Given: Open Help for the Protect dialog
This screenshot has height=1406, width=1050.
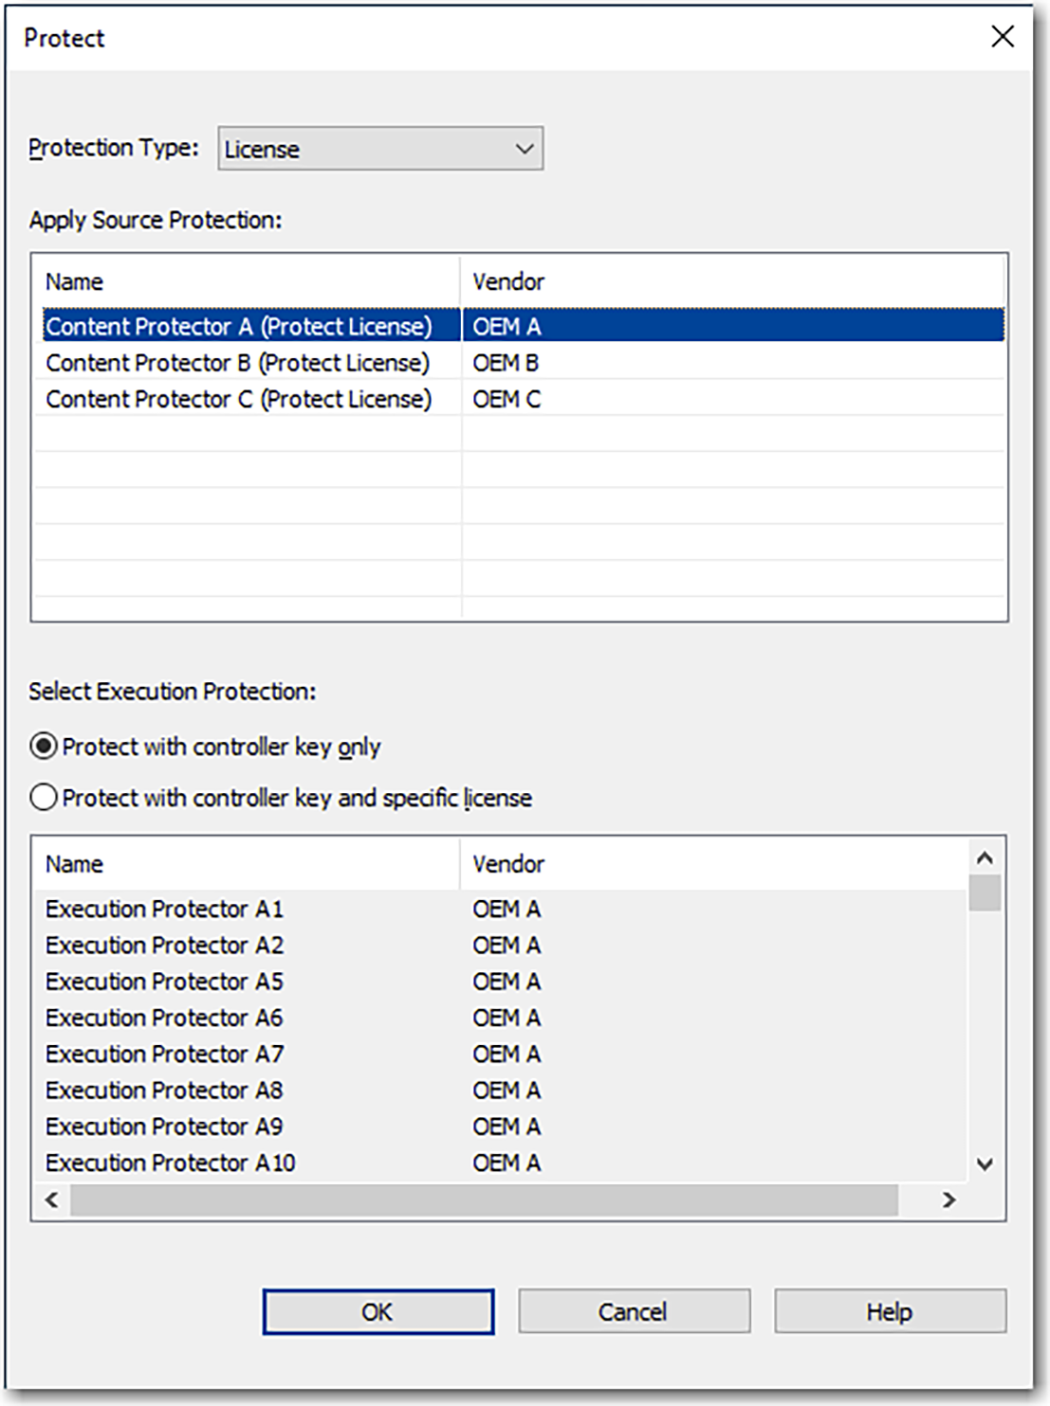Looking at the screenshot, I should 889,1312.
